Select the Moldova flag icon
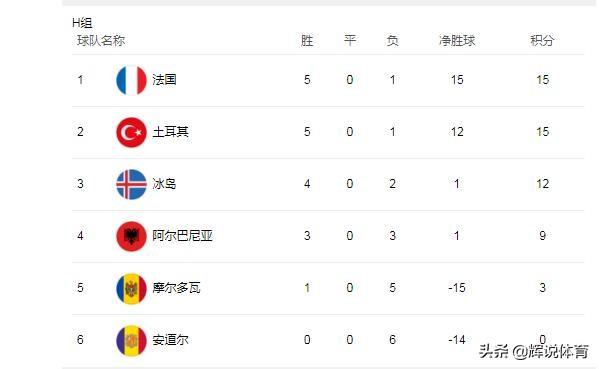The height and width of the screenshot is (369, 599). pos(131,288)
